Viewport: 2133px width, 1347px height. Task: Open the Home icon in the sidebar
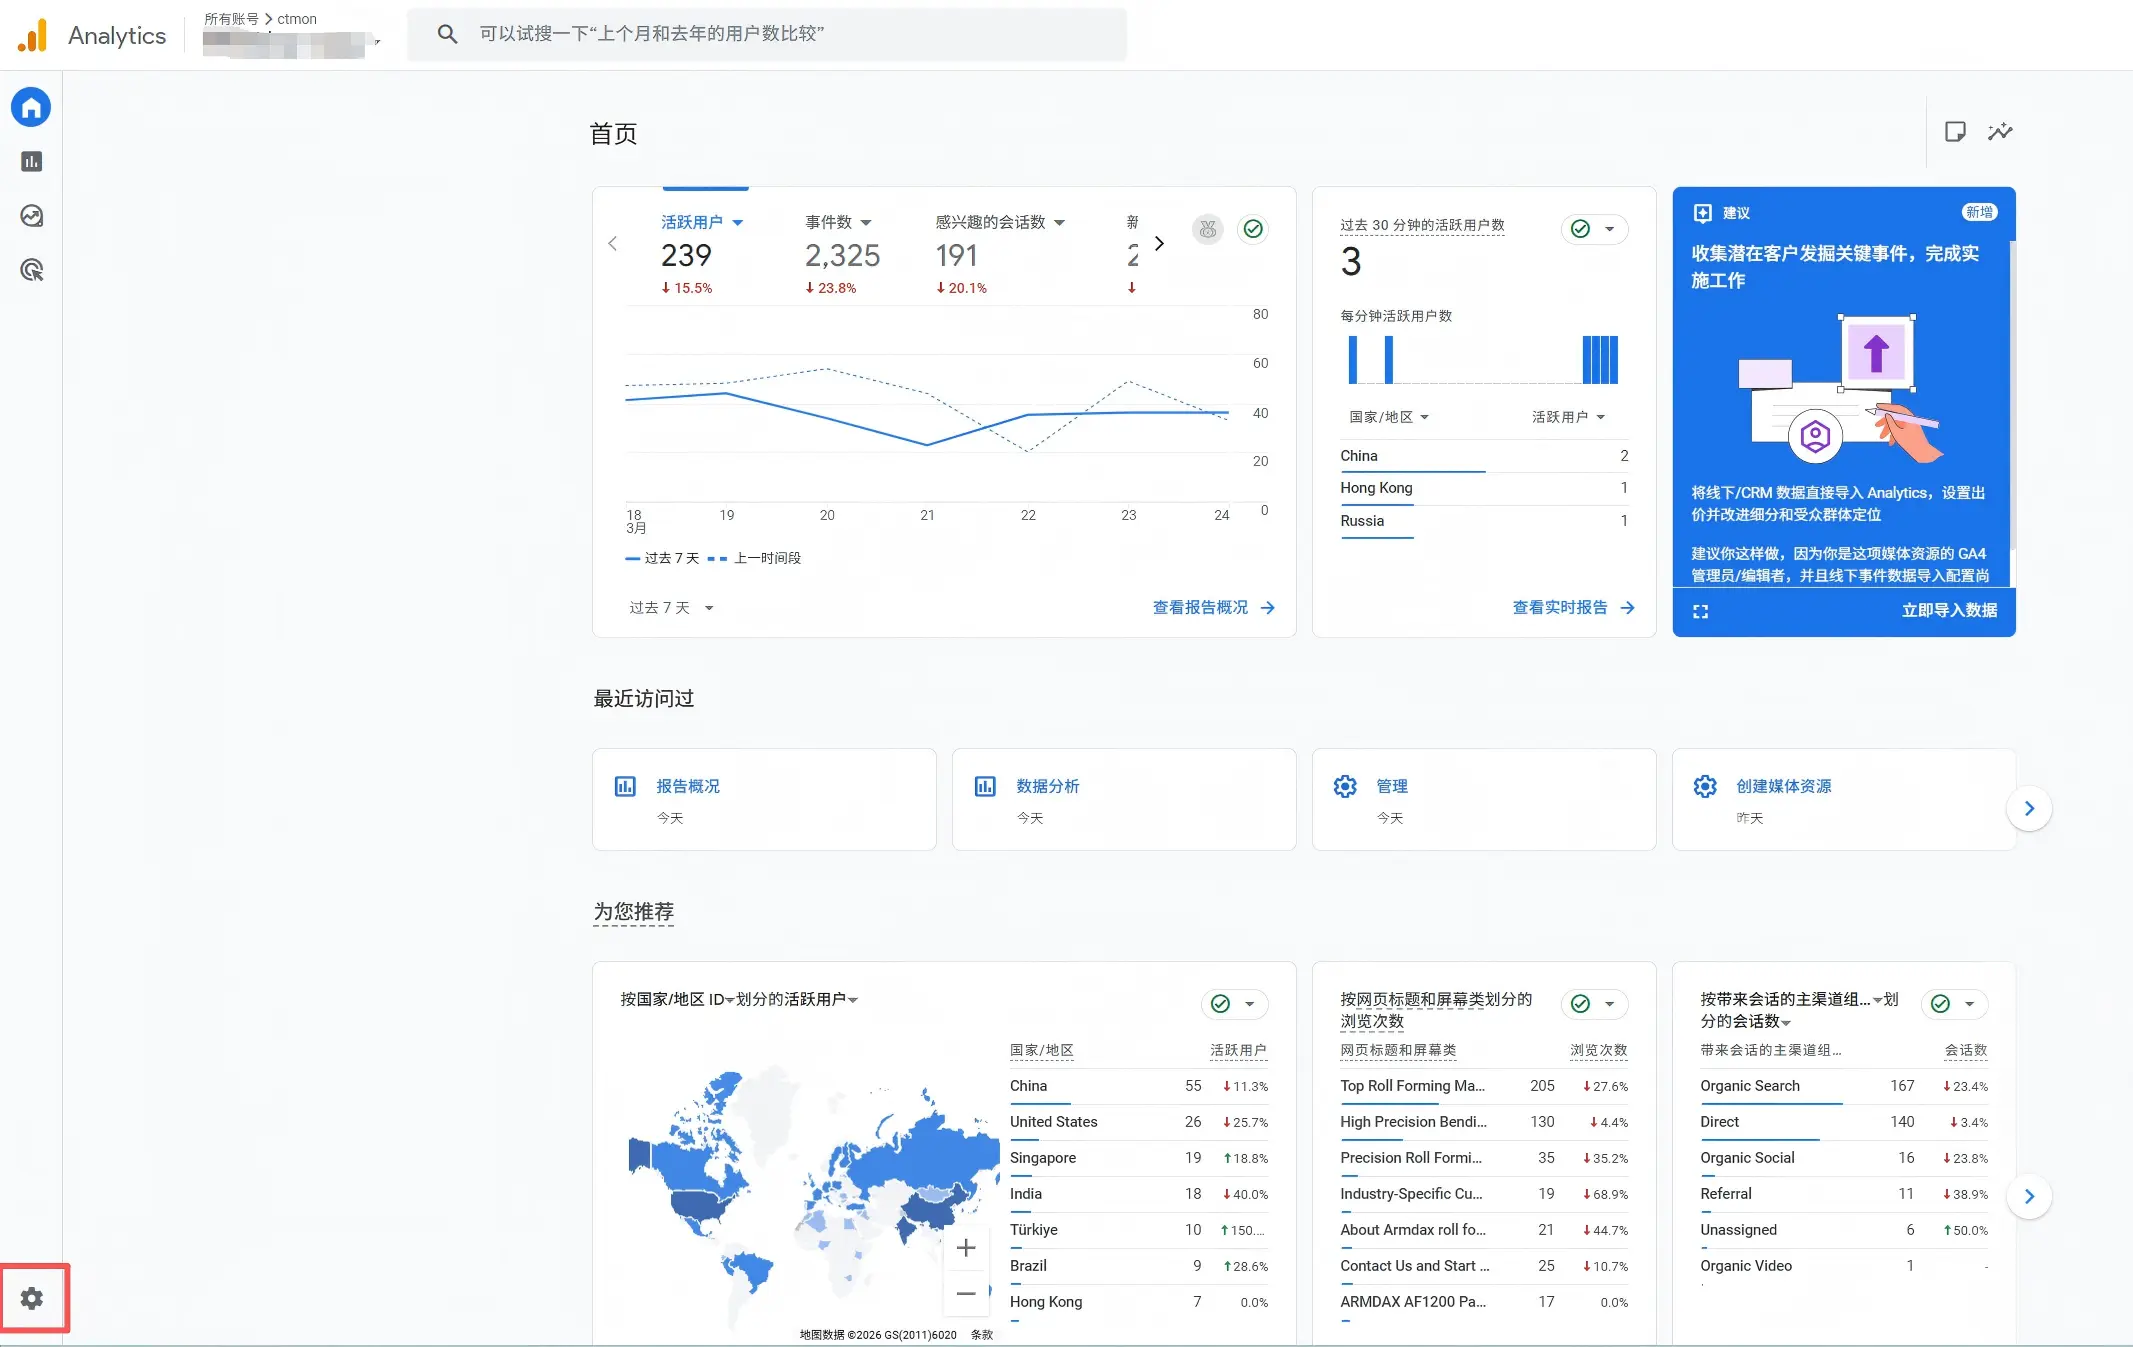31,107
